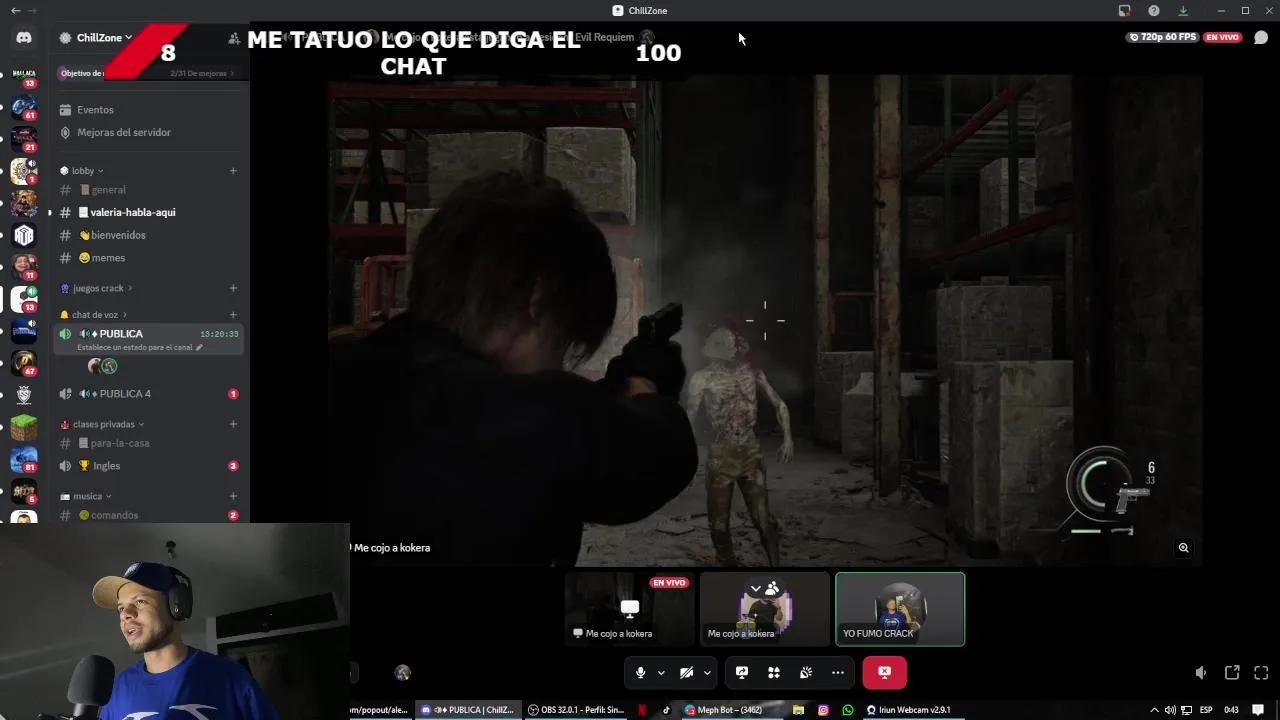Image resolution: width=1280 pixels, height=720 pixels.
Task: Add a channel to clases privadas category
Action: [x=233, y=424]
